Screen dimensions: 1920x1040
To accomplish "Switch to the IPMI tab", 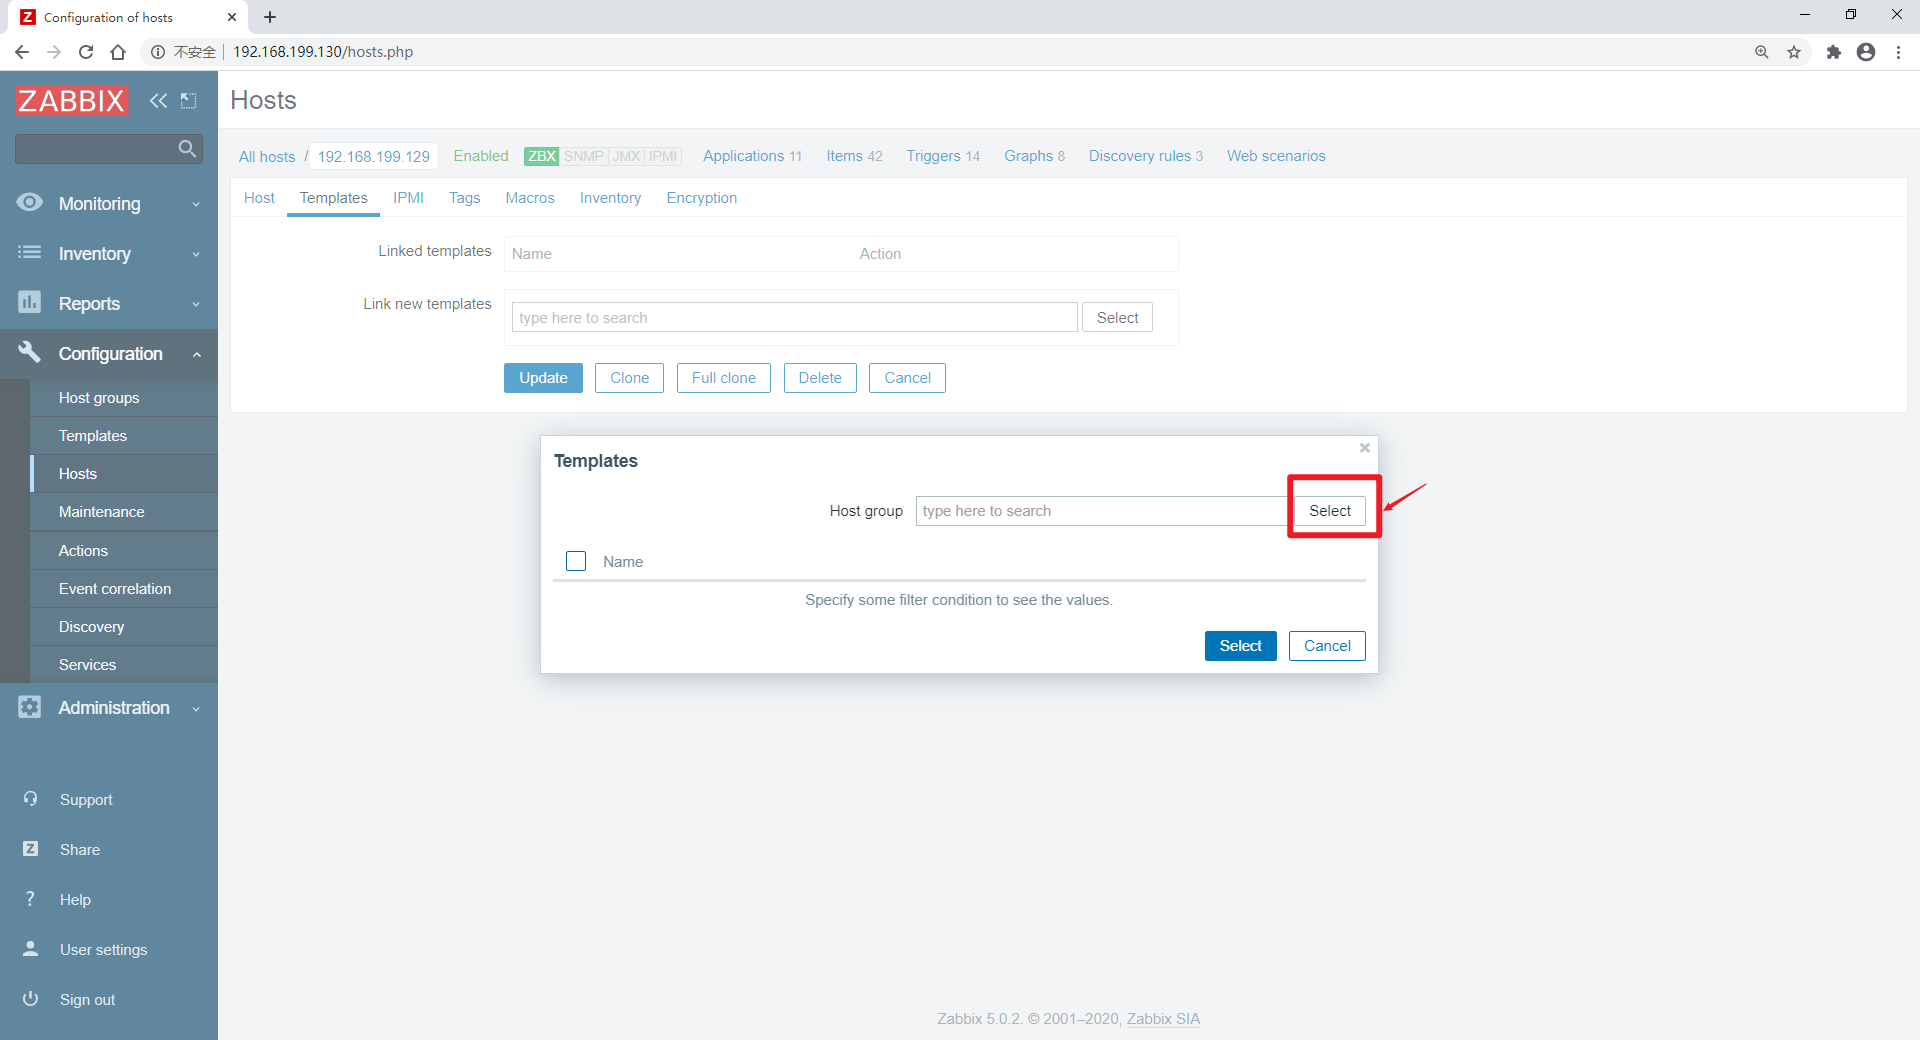I will [408, 198].
